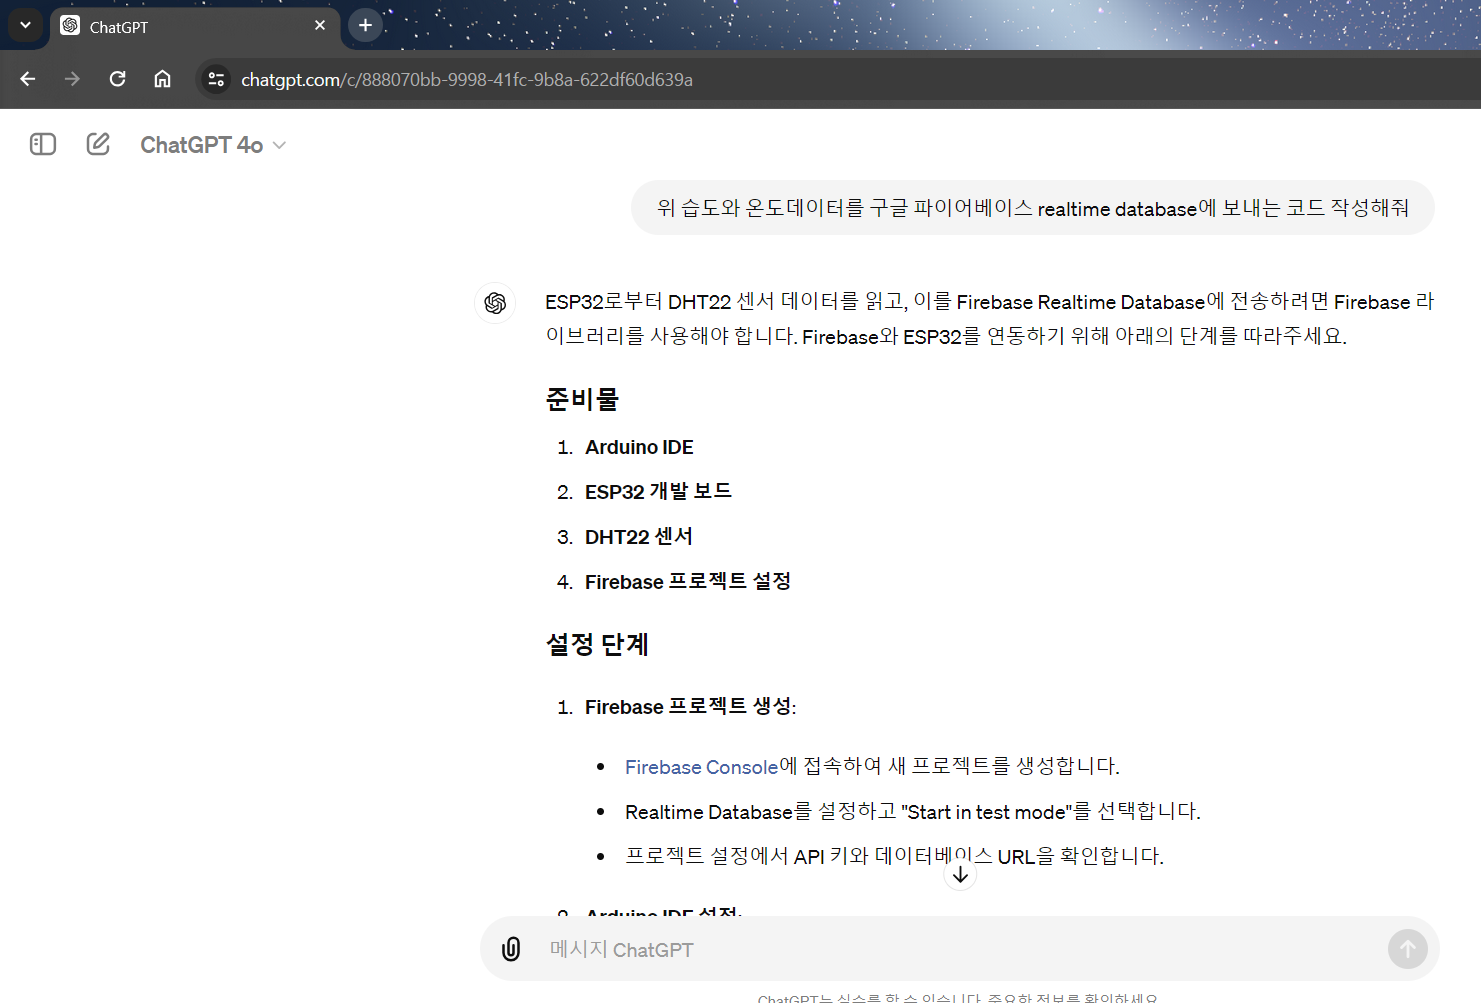
Task: Click the Firebase 프로젝트 생성 step
Action: tap(690, 707)
